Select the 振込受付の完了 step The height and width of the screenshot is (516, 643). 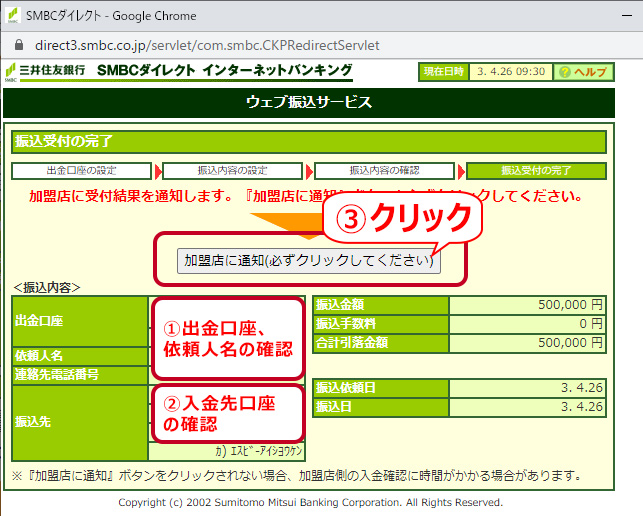click(536, 171)
